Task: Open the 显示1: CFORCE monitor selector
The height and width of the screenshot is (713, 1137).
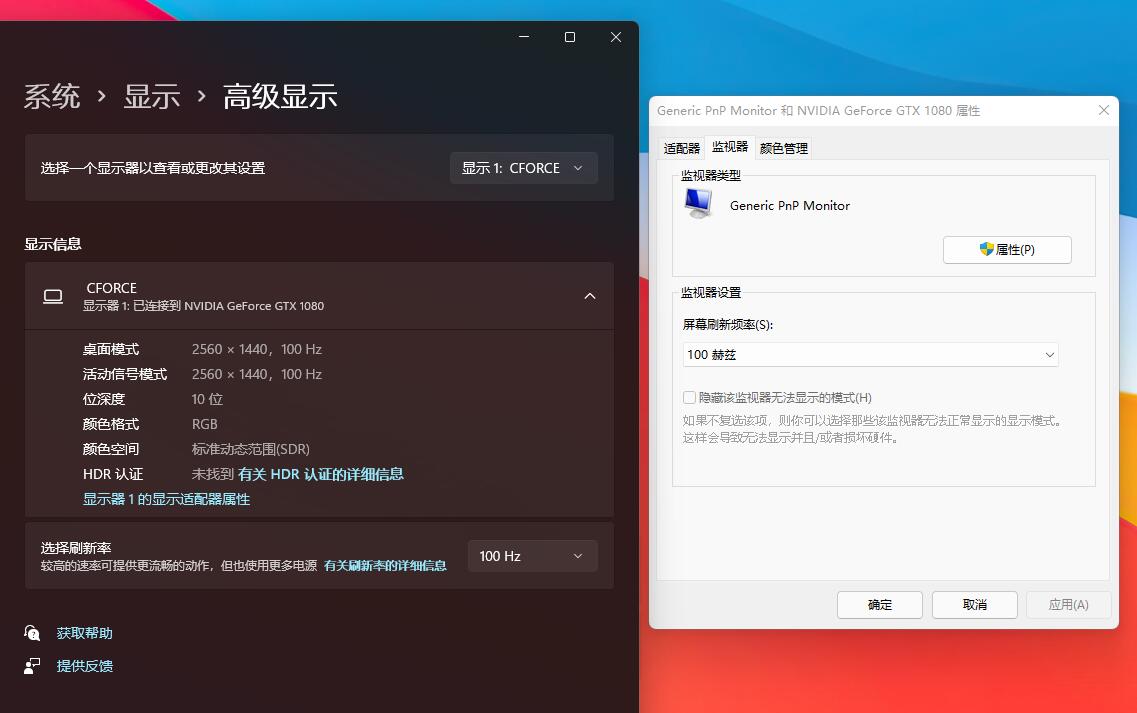Action: tap(523, 168)
